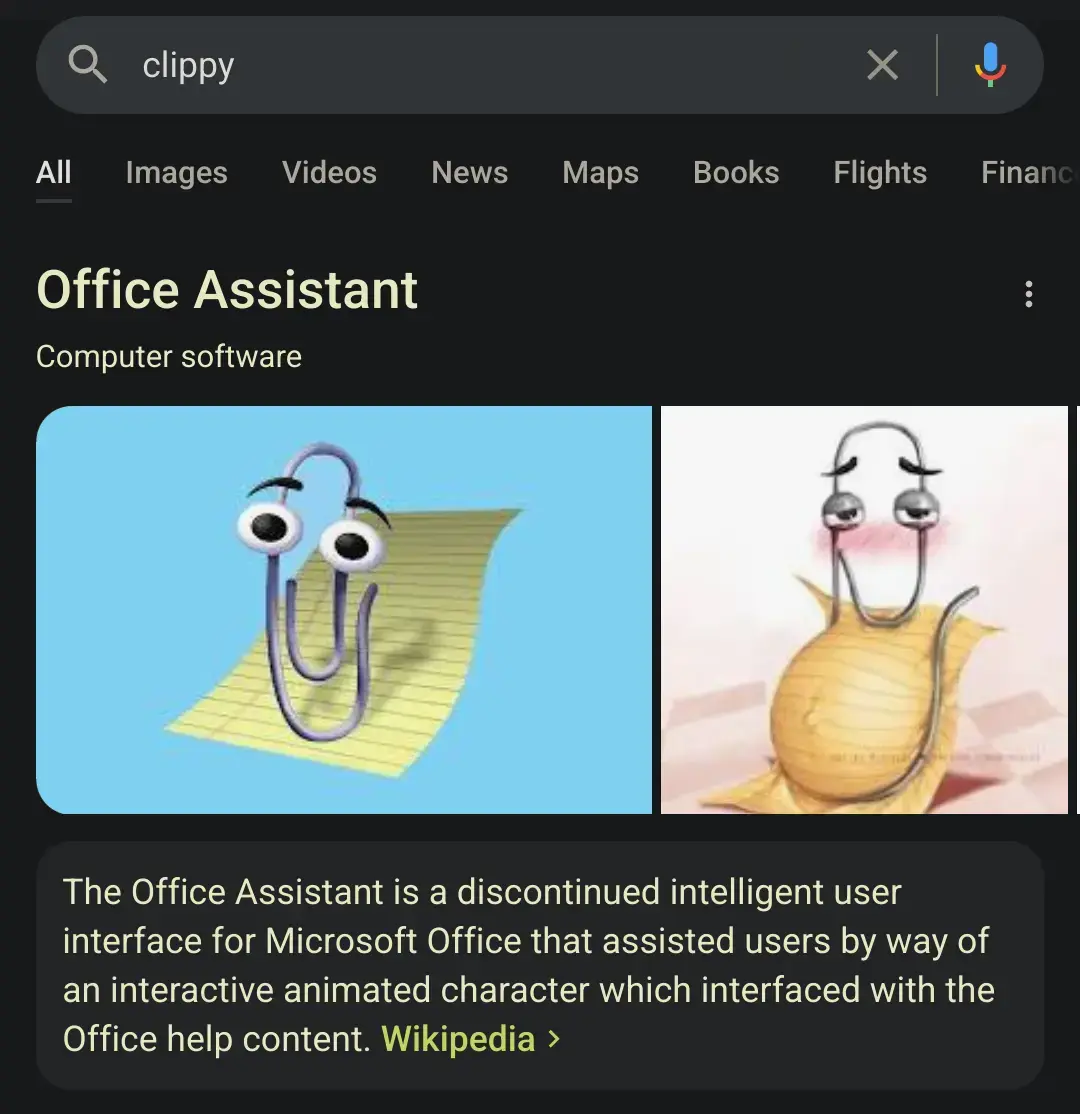Select the All results tab
Image resolution: width=1080 pixels, height=1114 pixels.
click(54, 173)
